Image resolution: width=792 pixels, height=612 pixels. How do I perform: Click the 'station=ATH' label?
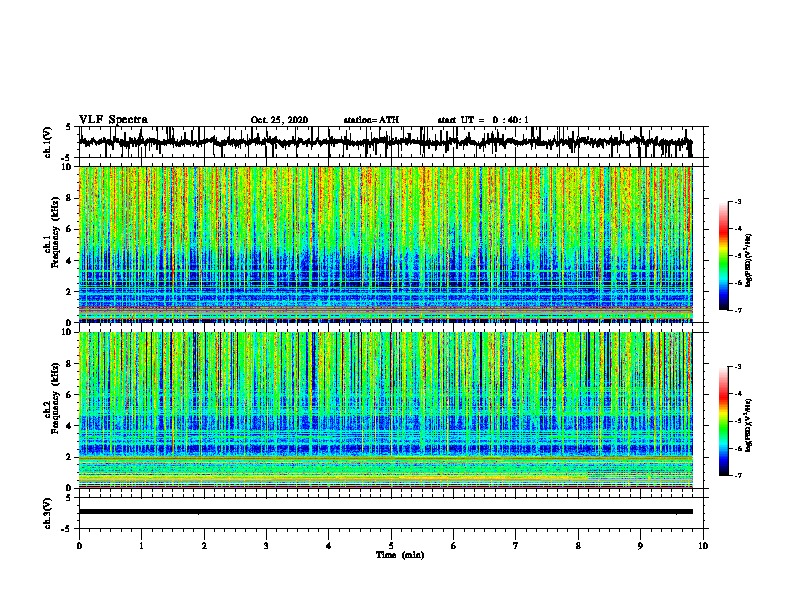tap(371, 120)
